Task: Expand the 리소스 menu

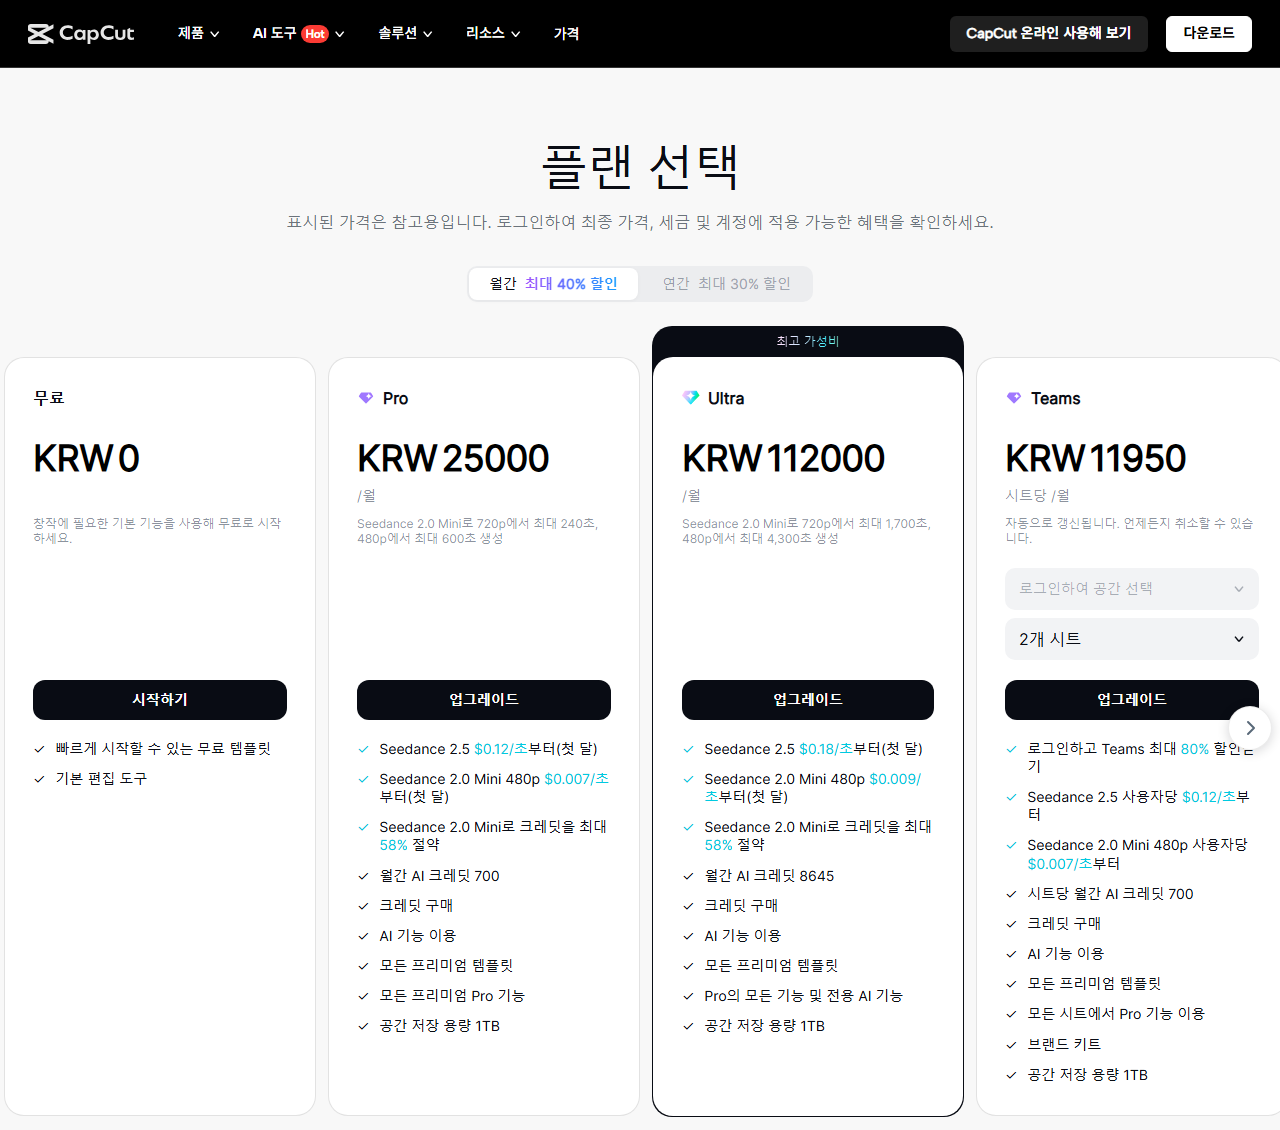Action: (x=493, y=34)
